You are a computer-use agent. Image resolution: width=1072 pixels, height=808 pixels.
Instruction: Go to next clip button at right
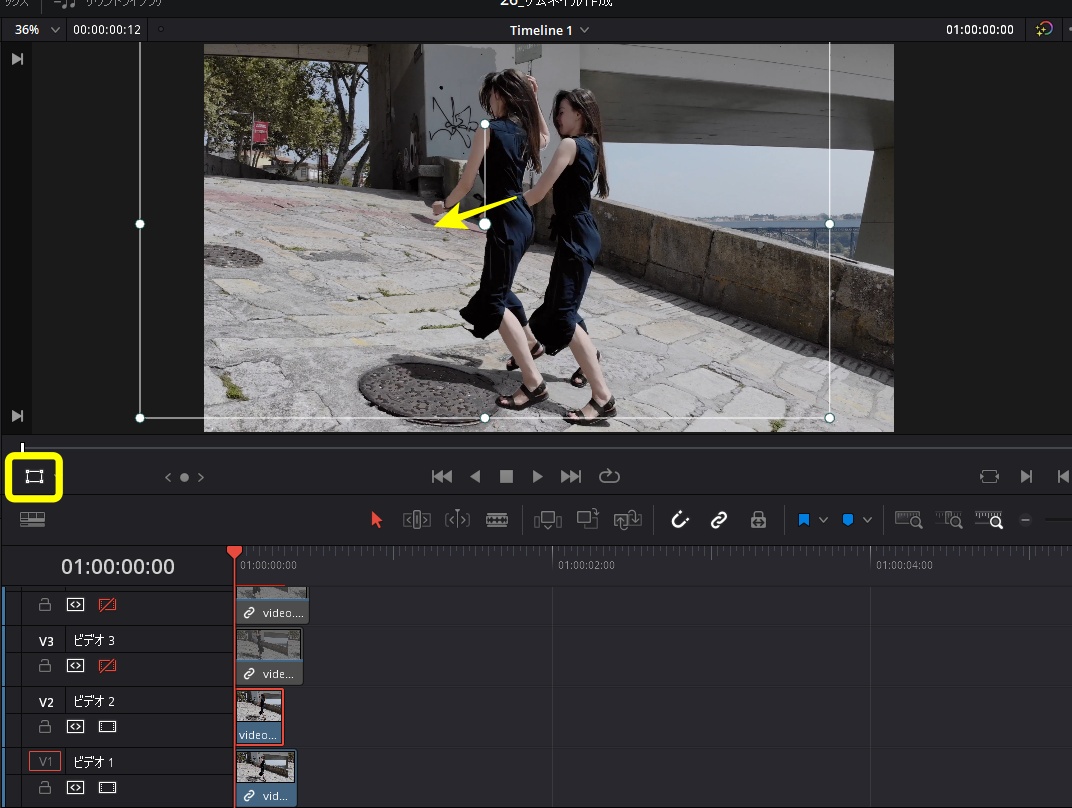point(1026,476)
